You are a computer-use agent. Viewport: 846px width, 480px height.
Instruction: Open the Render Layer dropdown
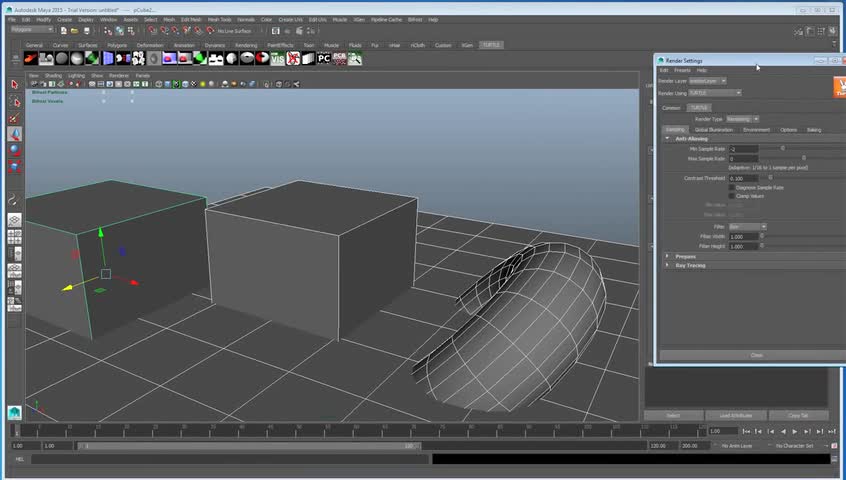coord(708,81)
